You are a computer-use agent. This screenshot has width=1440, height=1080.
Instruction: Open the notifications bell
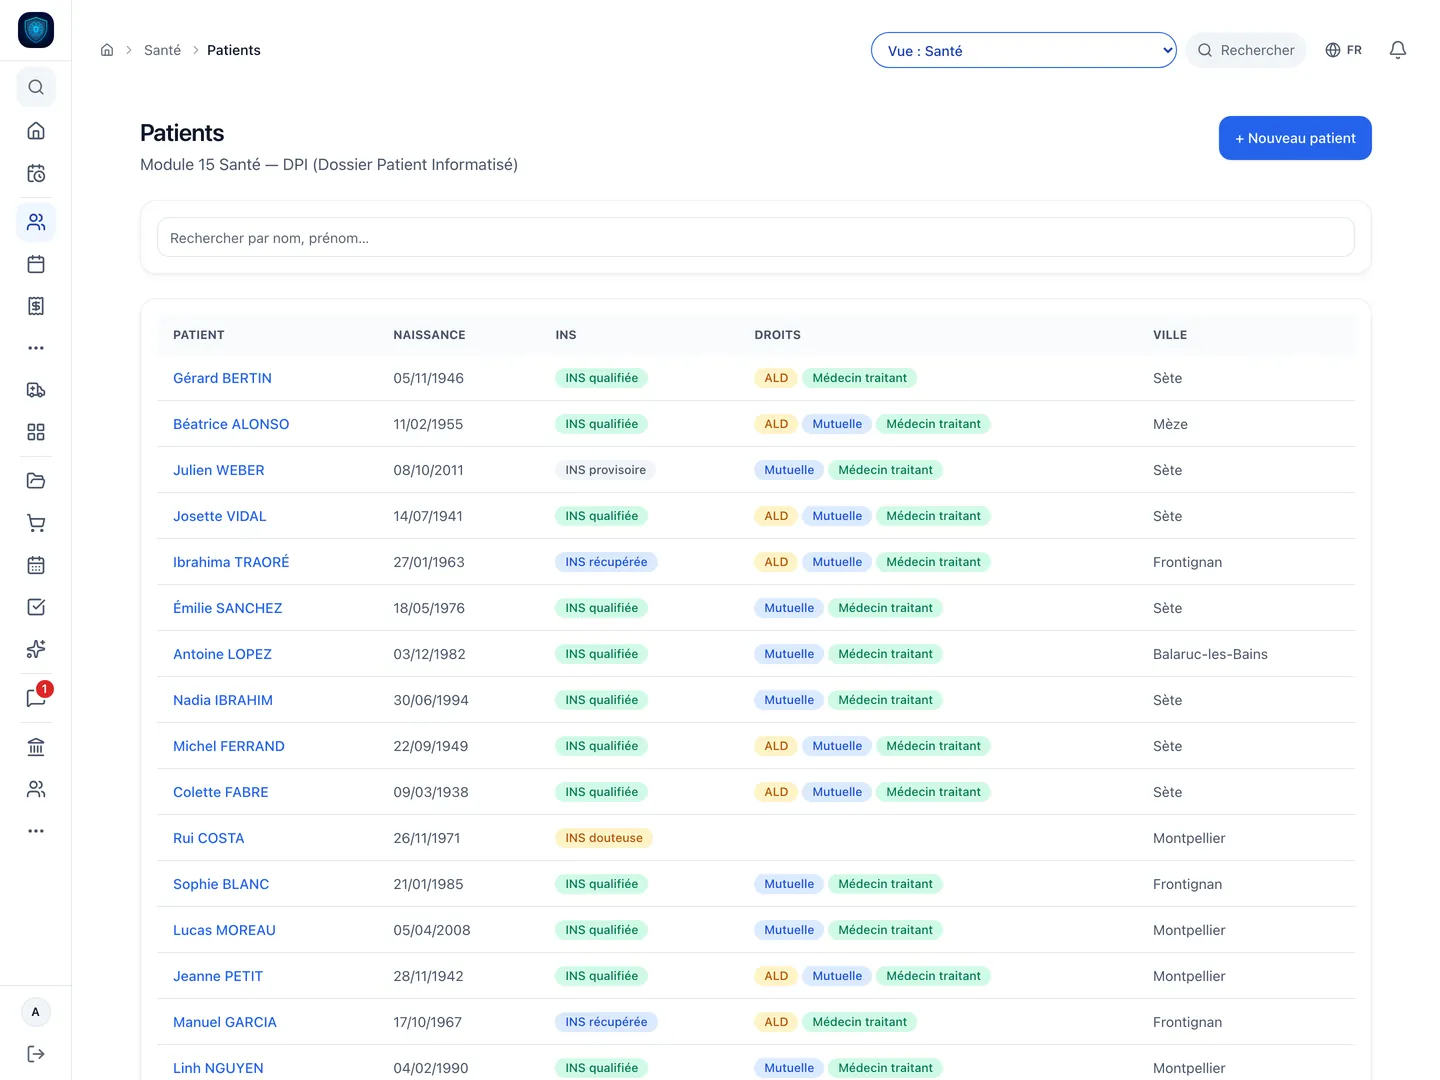pos(1398,50)
